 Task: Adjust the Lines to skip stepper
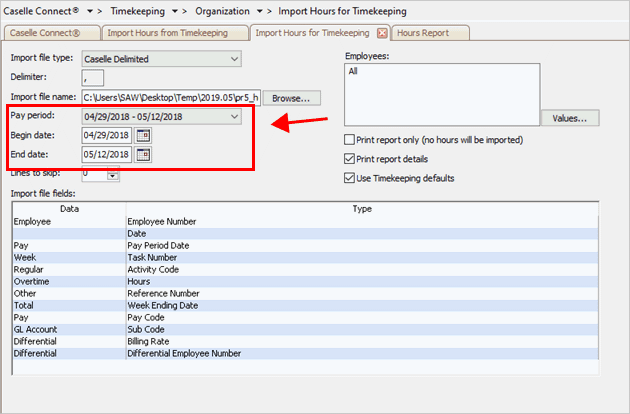(x=112, y=175)
